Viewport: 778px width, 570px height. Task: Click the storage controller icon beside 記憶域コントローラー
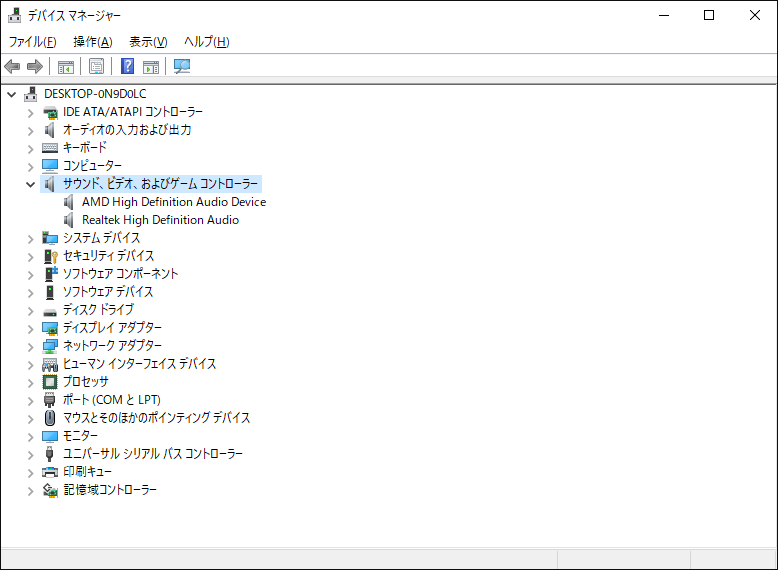pyautogui.click(x=50, y=490)
